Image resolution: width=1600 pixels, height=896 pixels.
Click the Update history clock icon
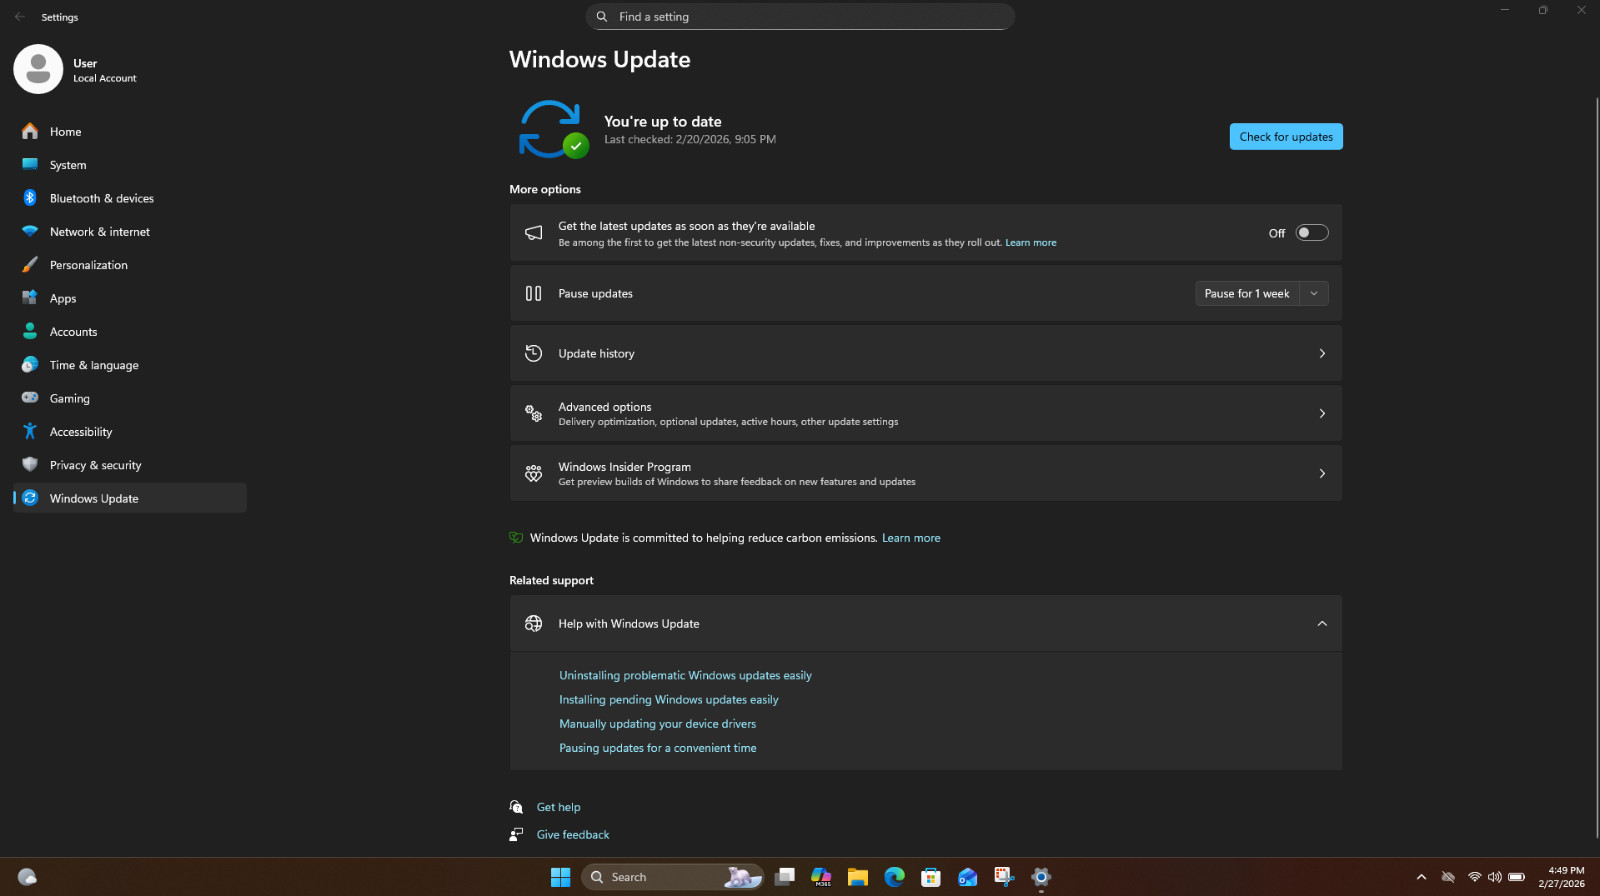pos(534,353)
